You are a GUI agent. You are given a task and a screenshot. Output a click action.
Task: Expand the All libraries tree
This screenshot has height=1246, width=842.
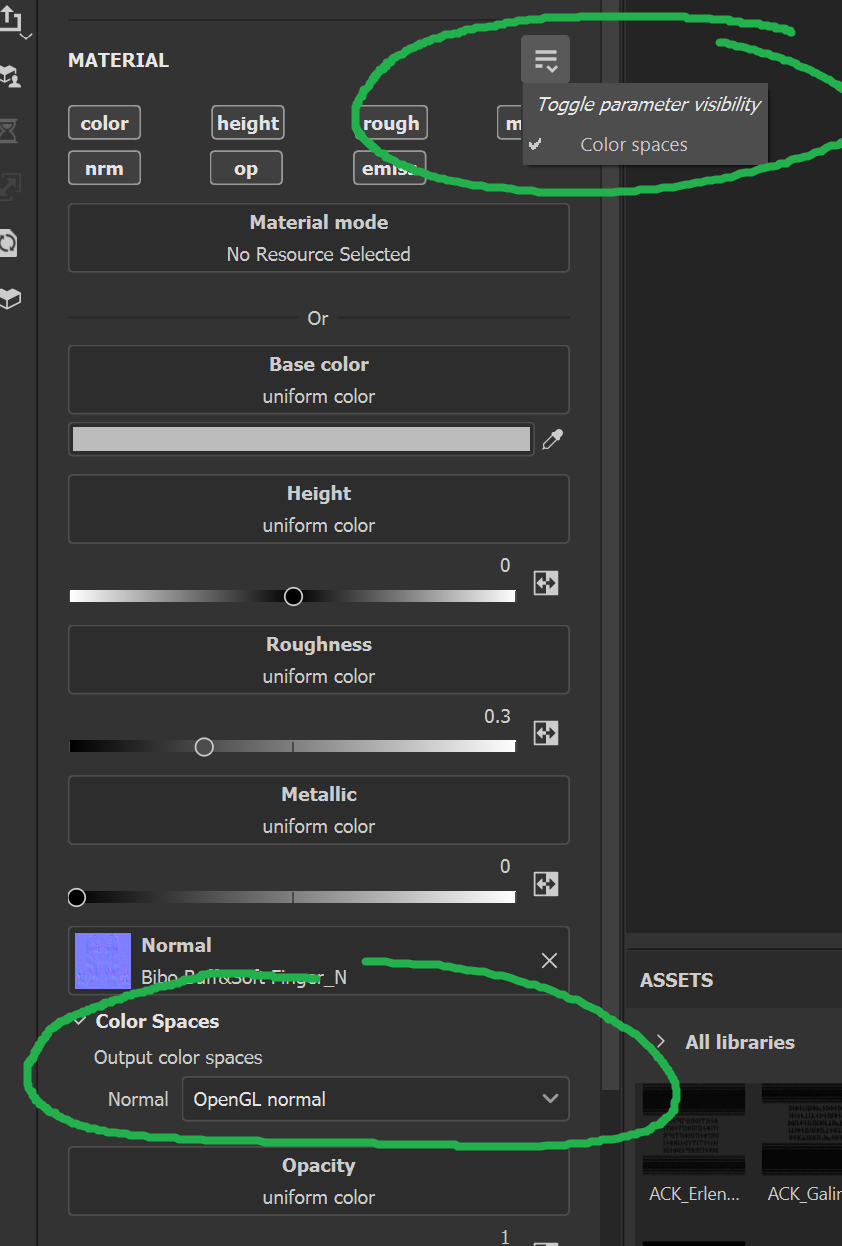660,1042
